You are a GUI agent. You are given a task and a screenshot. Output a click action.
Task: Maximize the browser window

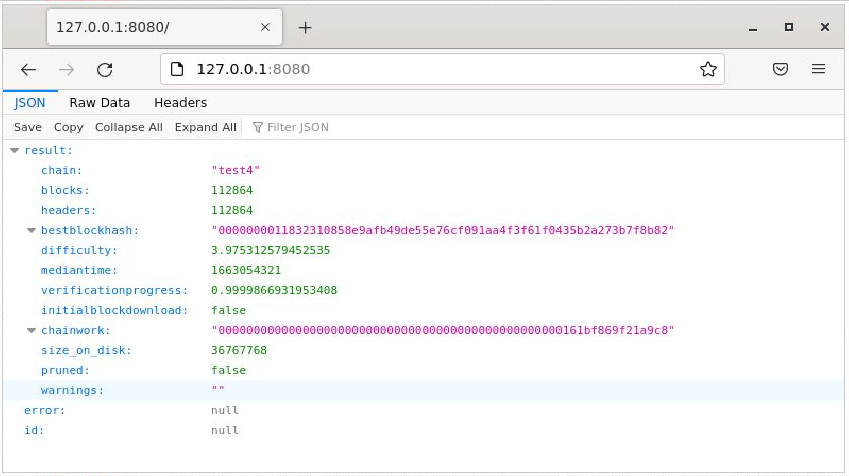coord(789,27)
